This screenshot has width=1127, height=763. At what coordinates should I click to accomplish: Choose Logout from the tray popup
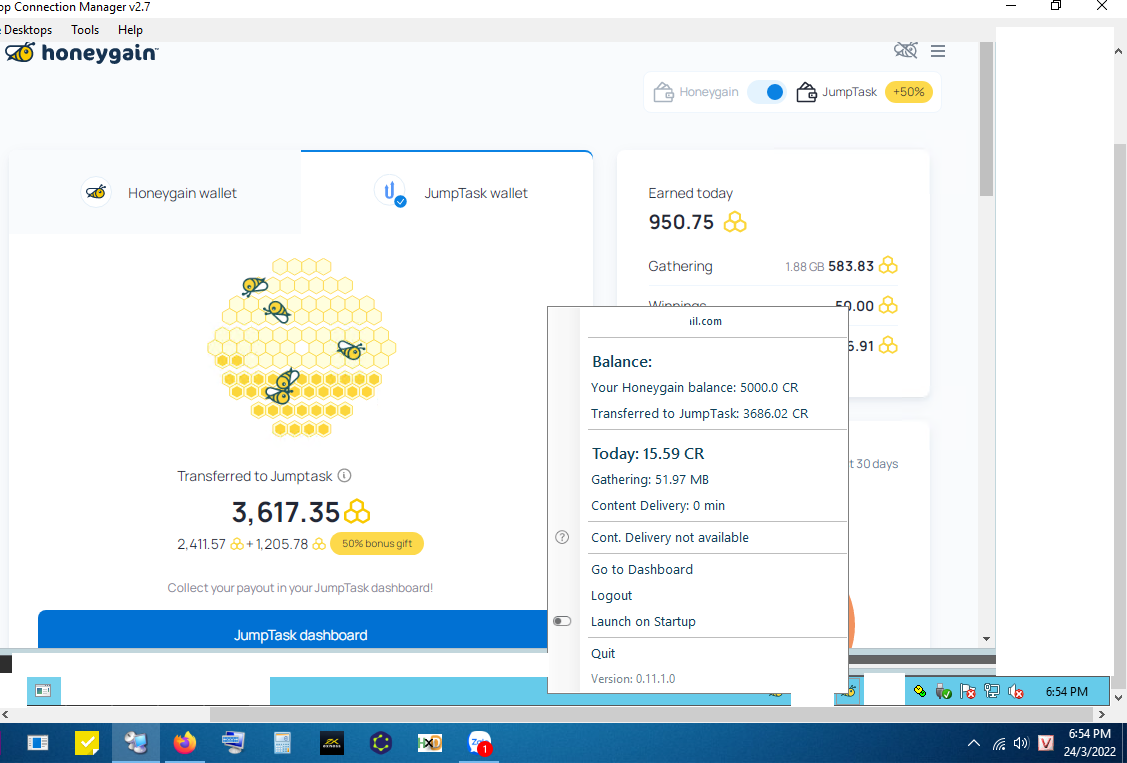coord(611,595)
